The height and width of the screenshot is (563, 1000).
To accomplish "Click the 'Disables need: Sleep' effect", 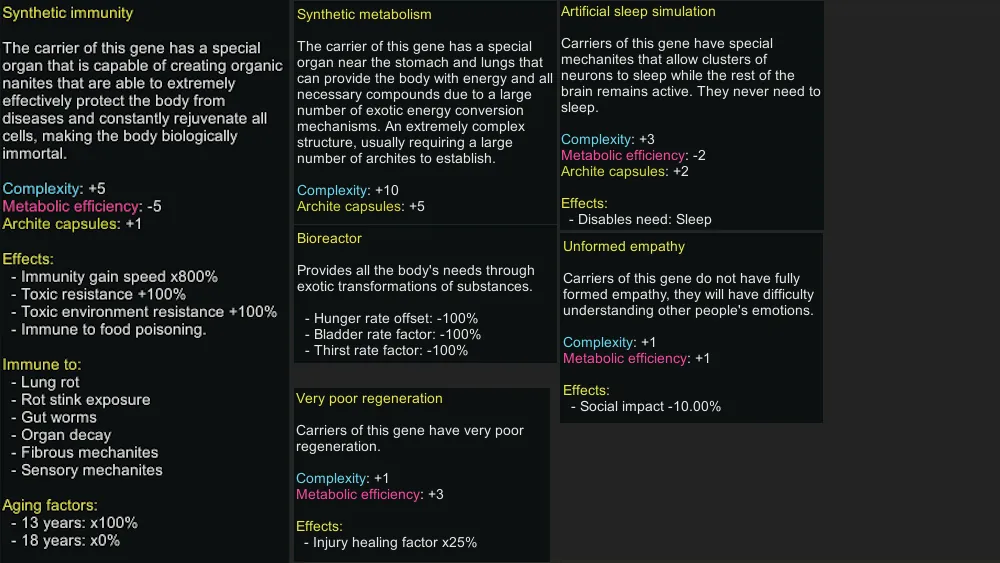I will click(x=644, y=219).
